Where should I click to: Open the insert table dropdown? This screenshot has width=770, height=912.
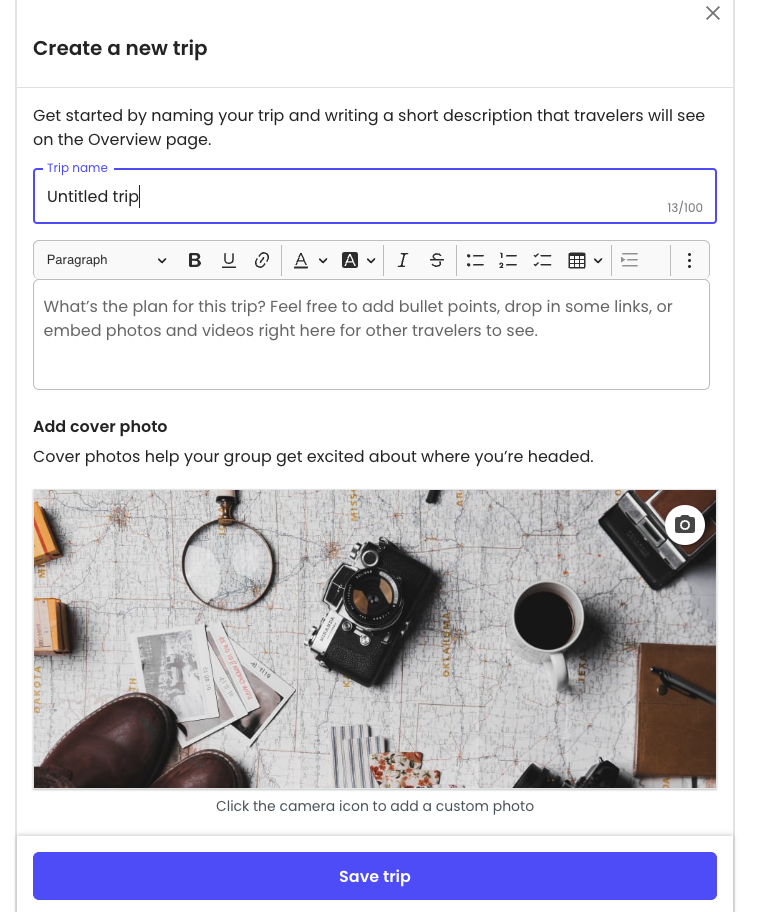pos(585,260)
